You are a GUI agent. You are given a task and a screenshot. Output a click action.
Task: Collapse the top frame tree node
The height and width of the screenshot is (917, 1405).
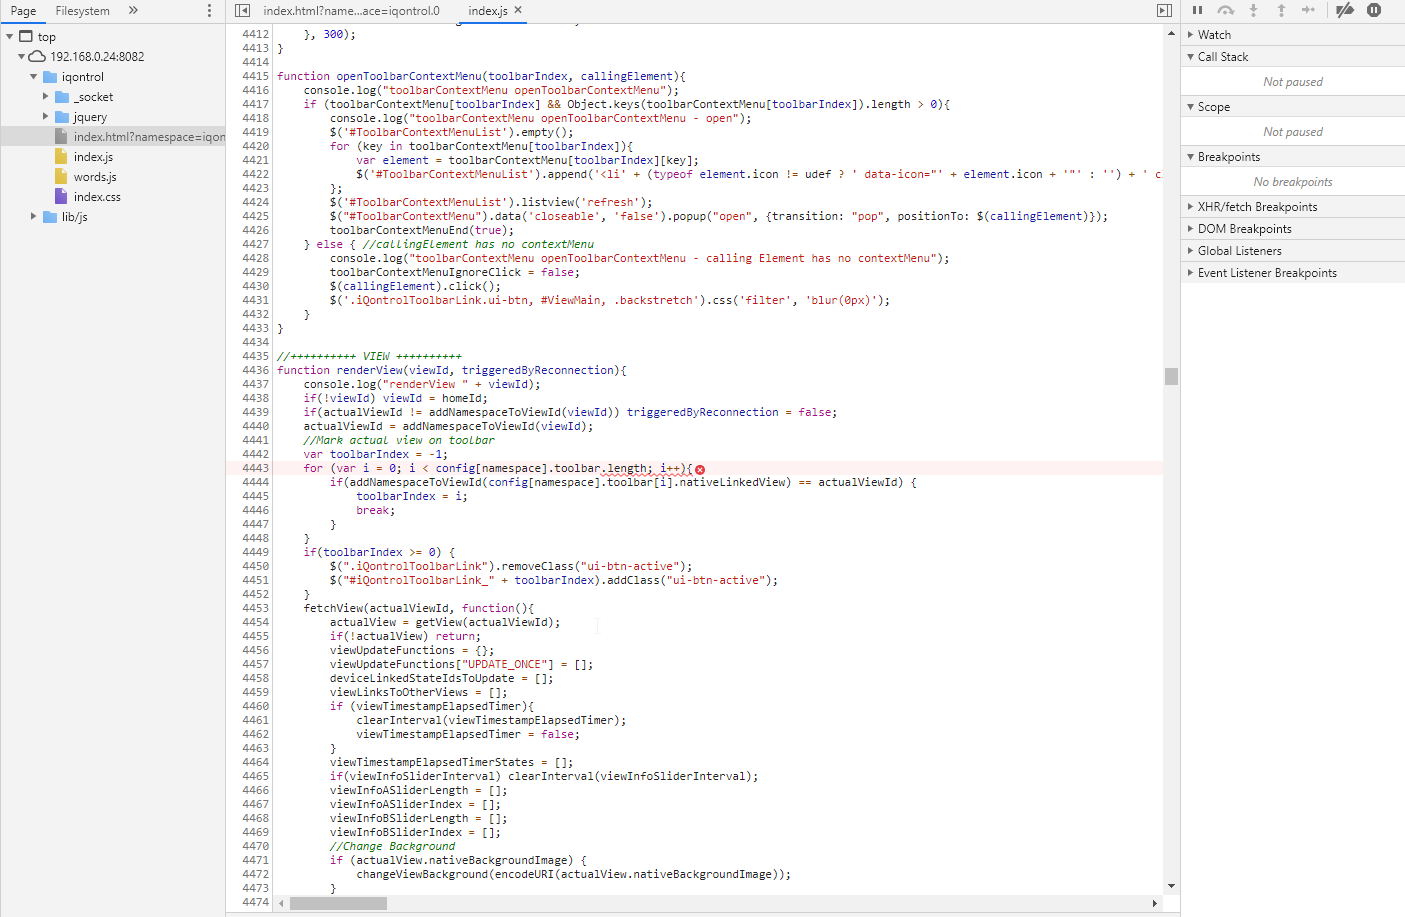[x=10, y=36]
